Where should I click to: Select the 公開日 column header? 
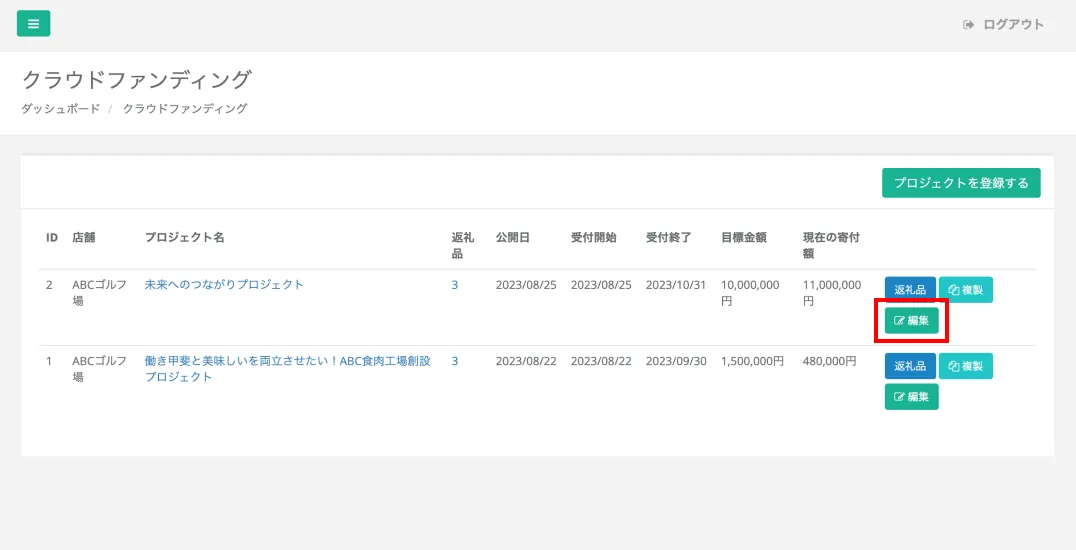[512, 238]
